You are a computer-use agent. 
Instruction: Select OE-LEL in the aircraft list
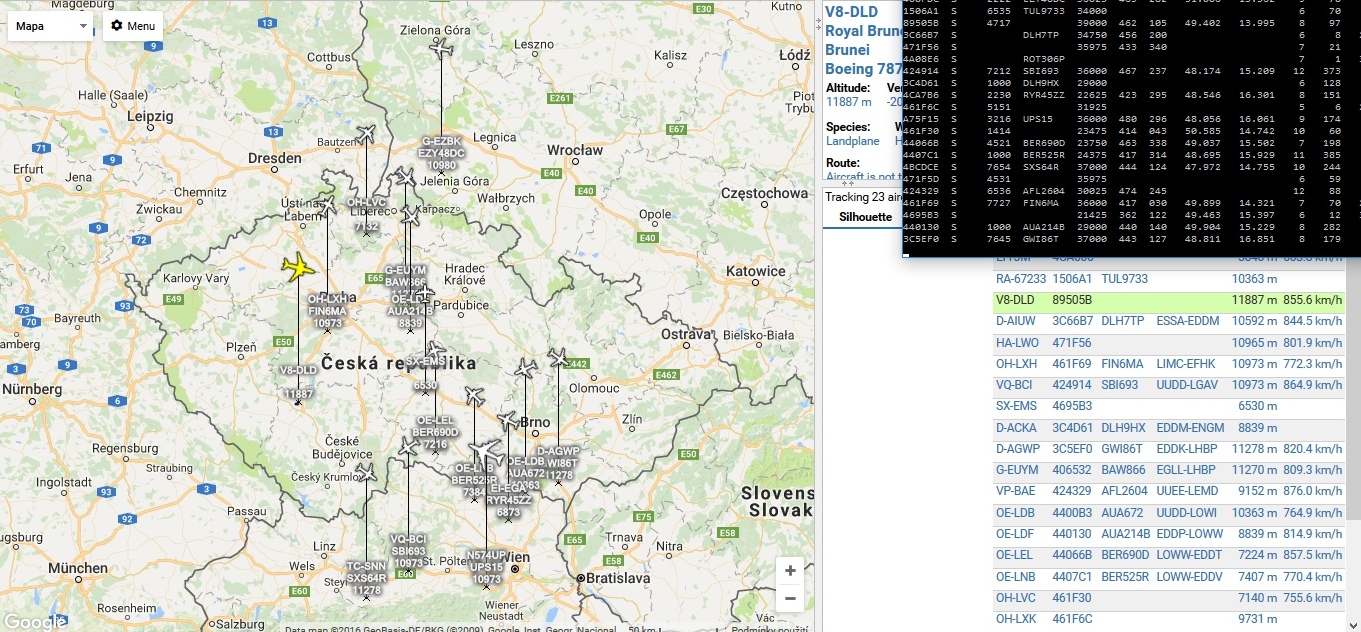pos(1168,555)
